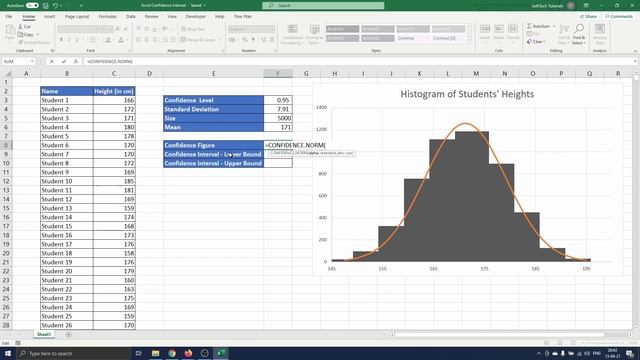Add a new sheet with plus icon

(68, 335)
